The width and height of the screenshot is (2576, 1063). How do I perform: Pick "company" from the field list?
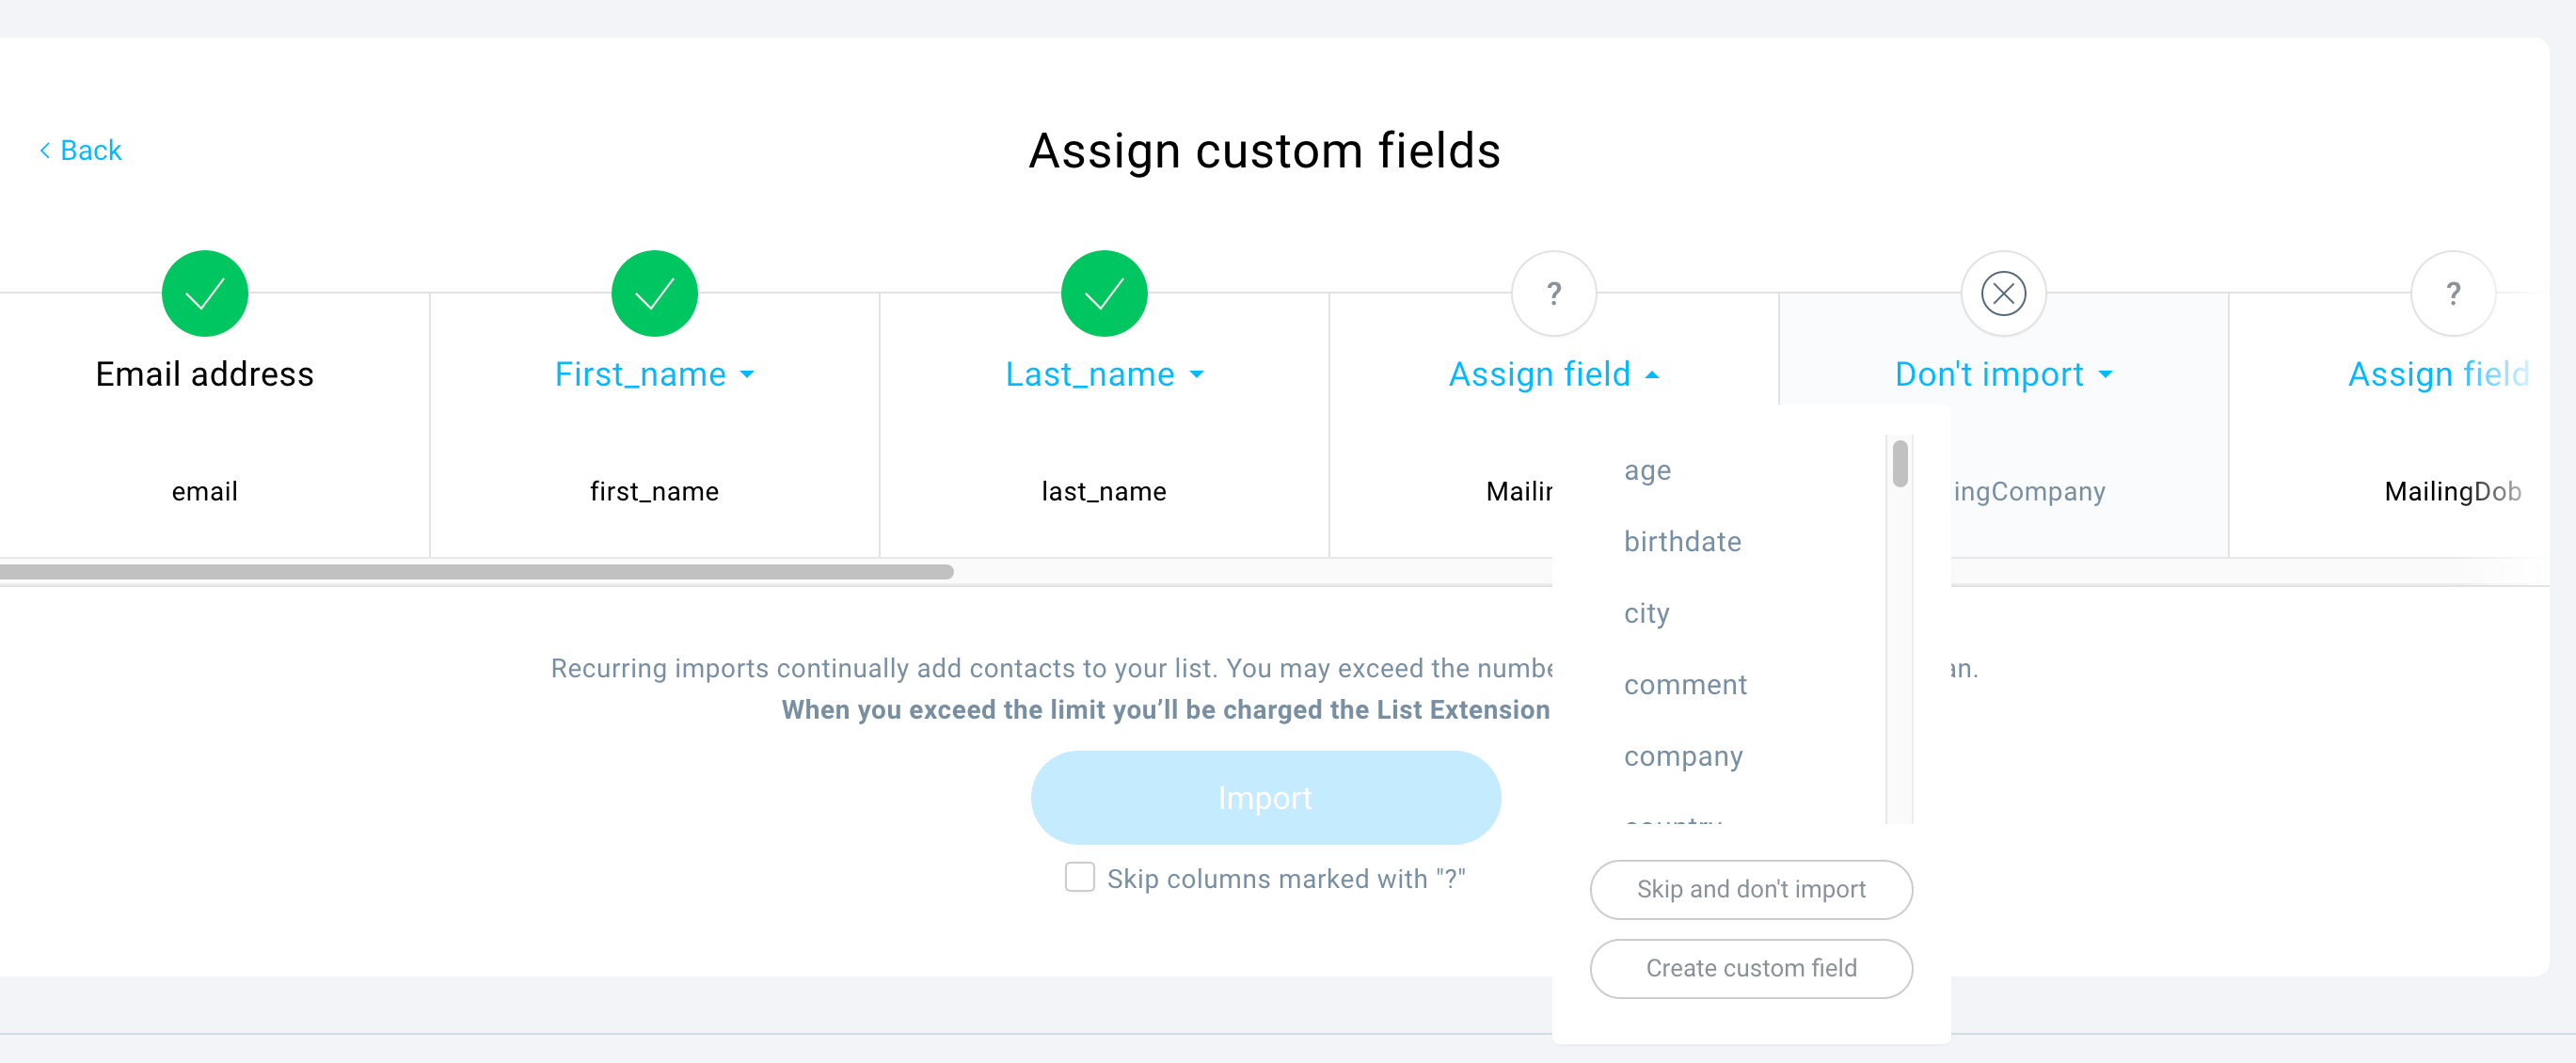[x=1683, y=756]
